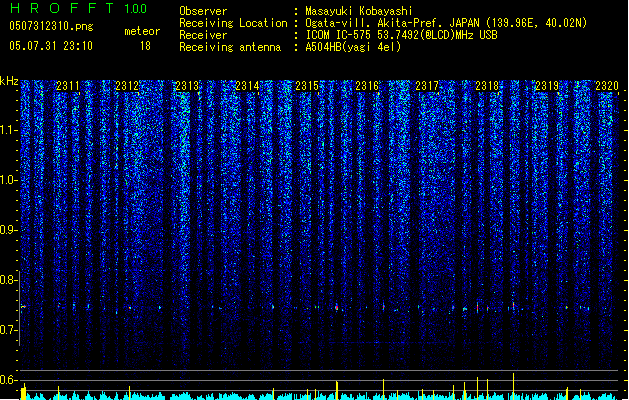Select the filename 0507312310.png
629x400 pixels.
coord(51,26)
